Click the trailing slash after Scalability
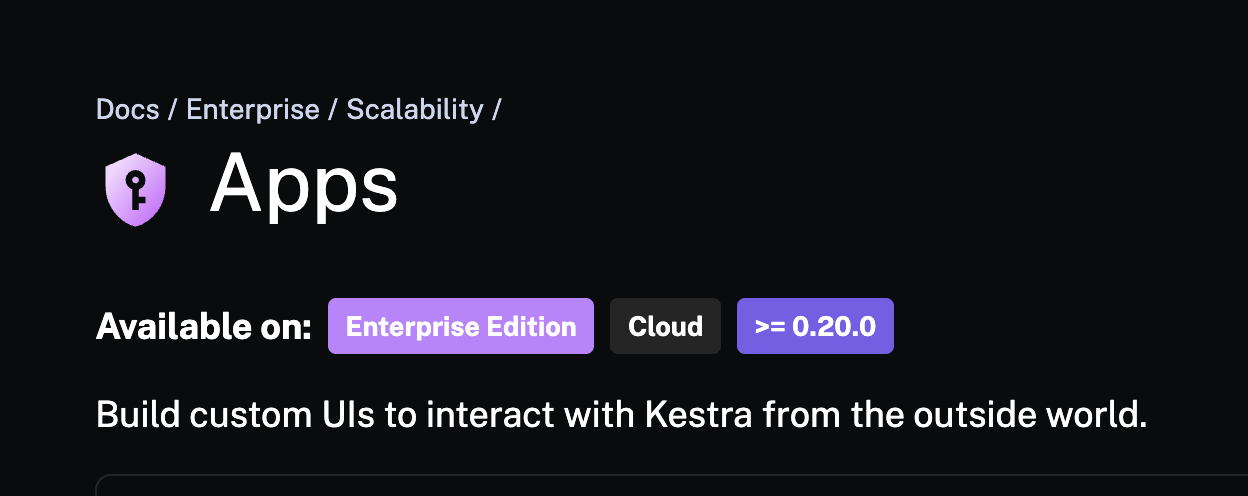Viewport: 1248px width, 496px height. pos(496,109)
